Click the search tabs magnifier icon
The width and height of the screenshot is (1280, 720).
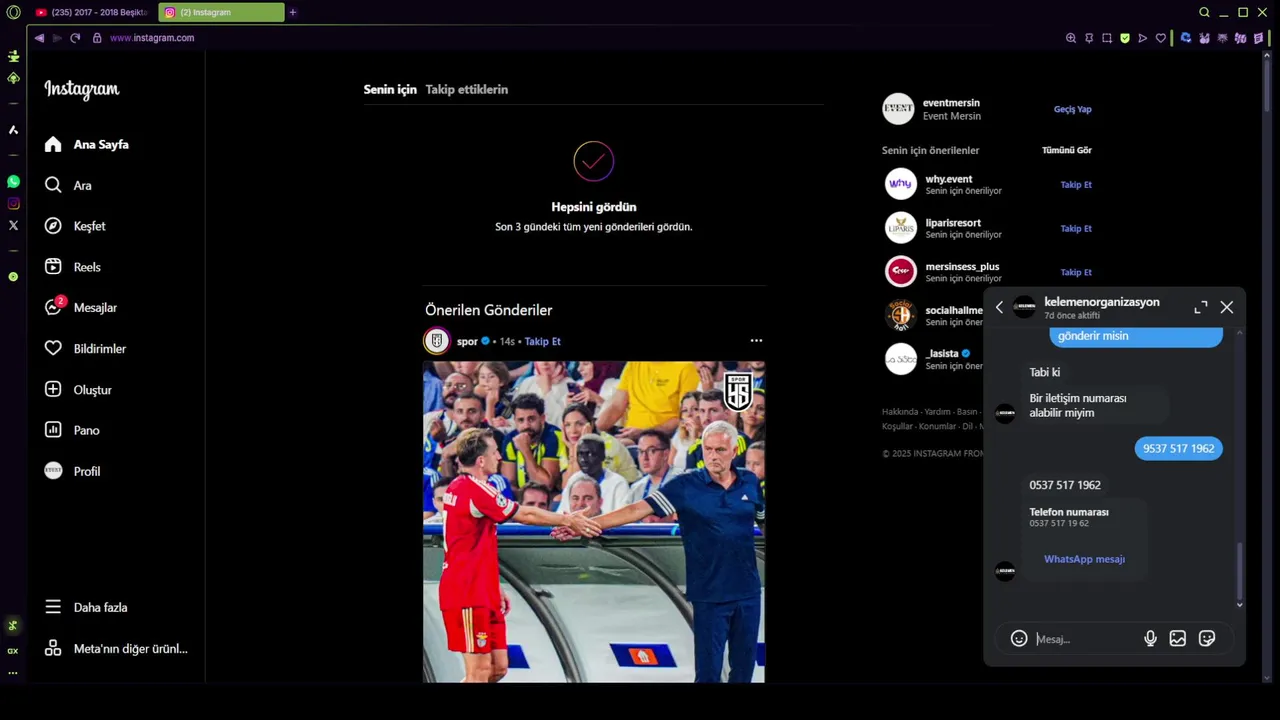[1204, 12]
